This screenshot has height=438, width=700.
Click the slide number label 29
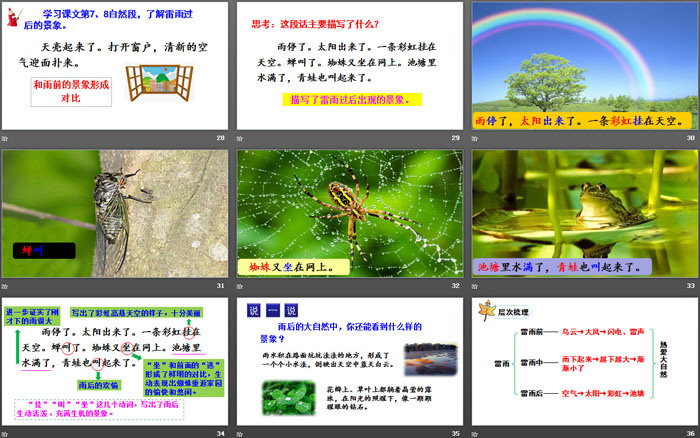[455, 138]
